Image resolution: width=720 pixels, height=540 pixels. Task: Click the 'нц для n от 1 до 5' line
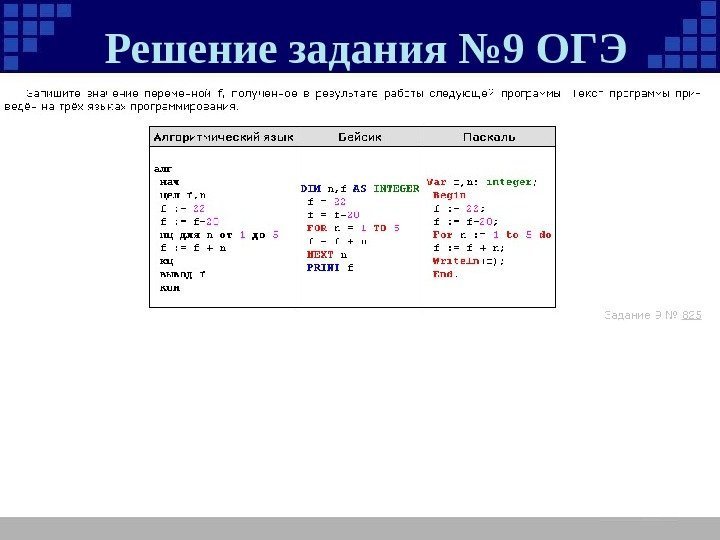pos(219,235)
